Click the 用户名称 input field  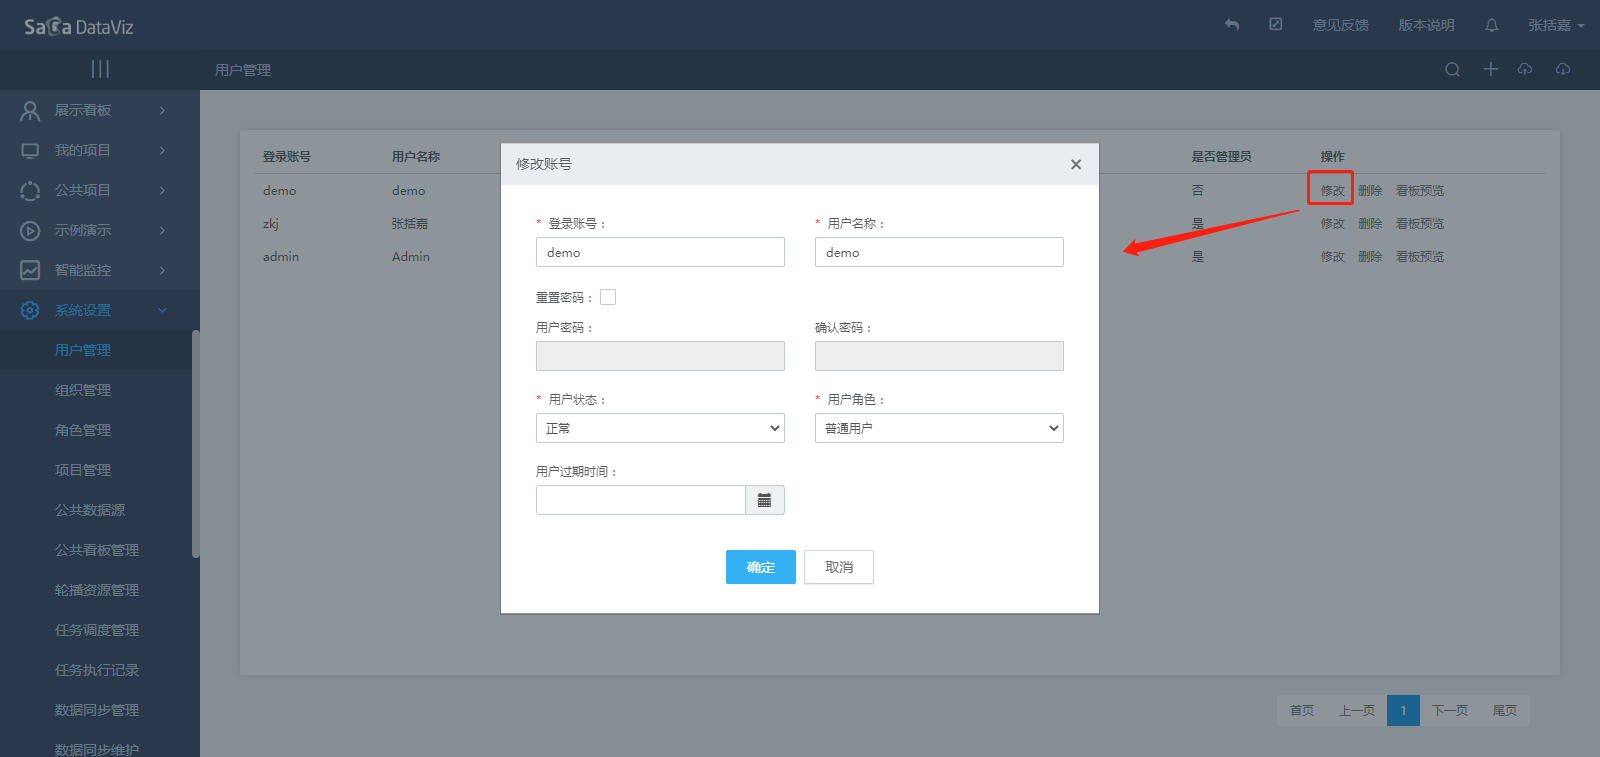[939, 252]
